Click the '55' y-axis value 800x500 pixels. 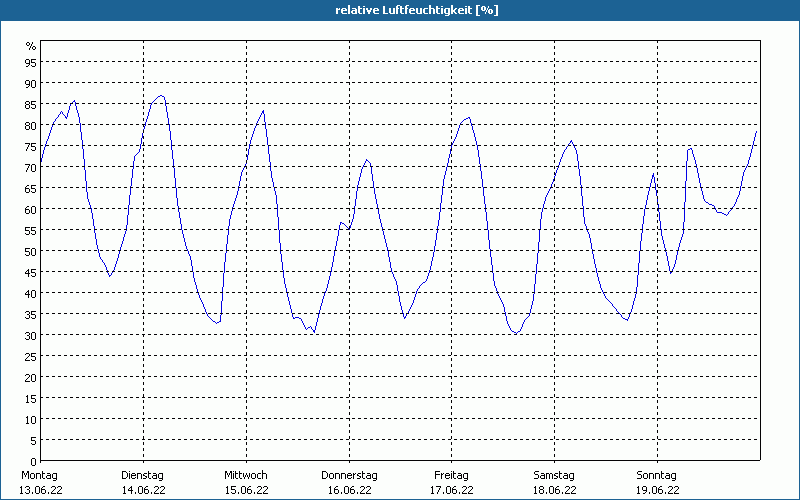[31, 231]
